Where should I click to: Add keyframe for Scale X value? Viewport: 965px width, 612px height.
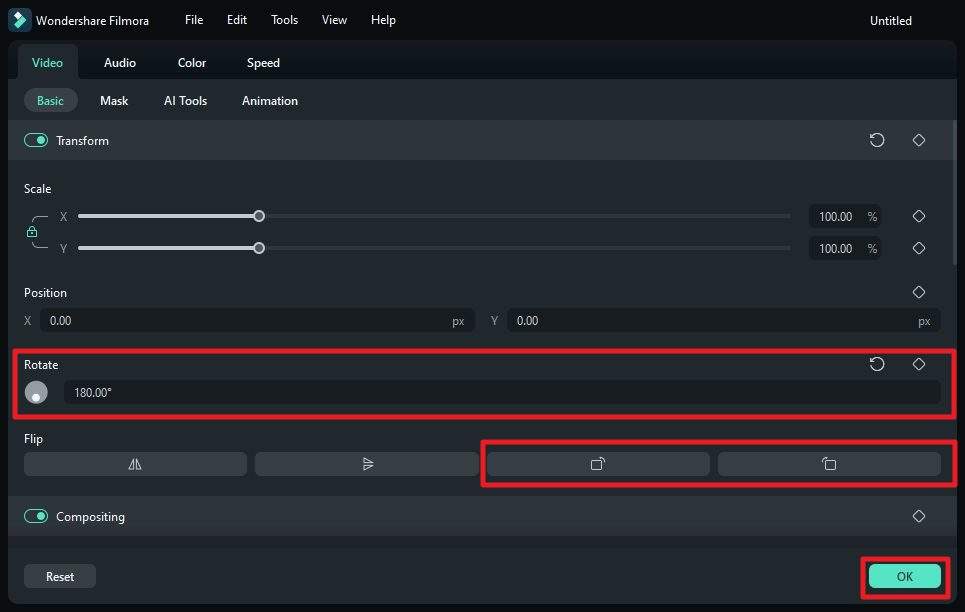pyautogui.click(x=919, y=216)
